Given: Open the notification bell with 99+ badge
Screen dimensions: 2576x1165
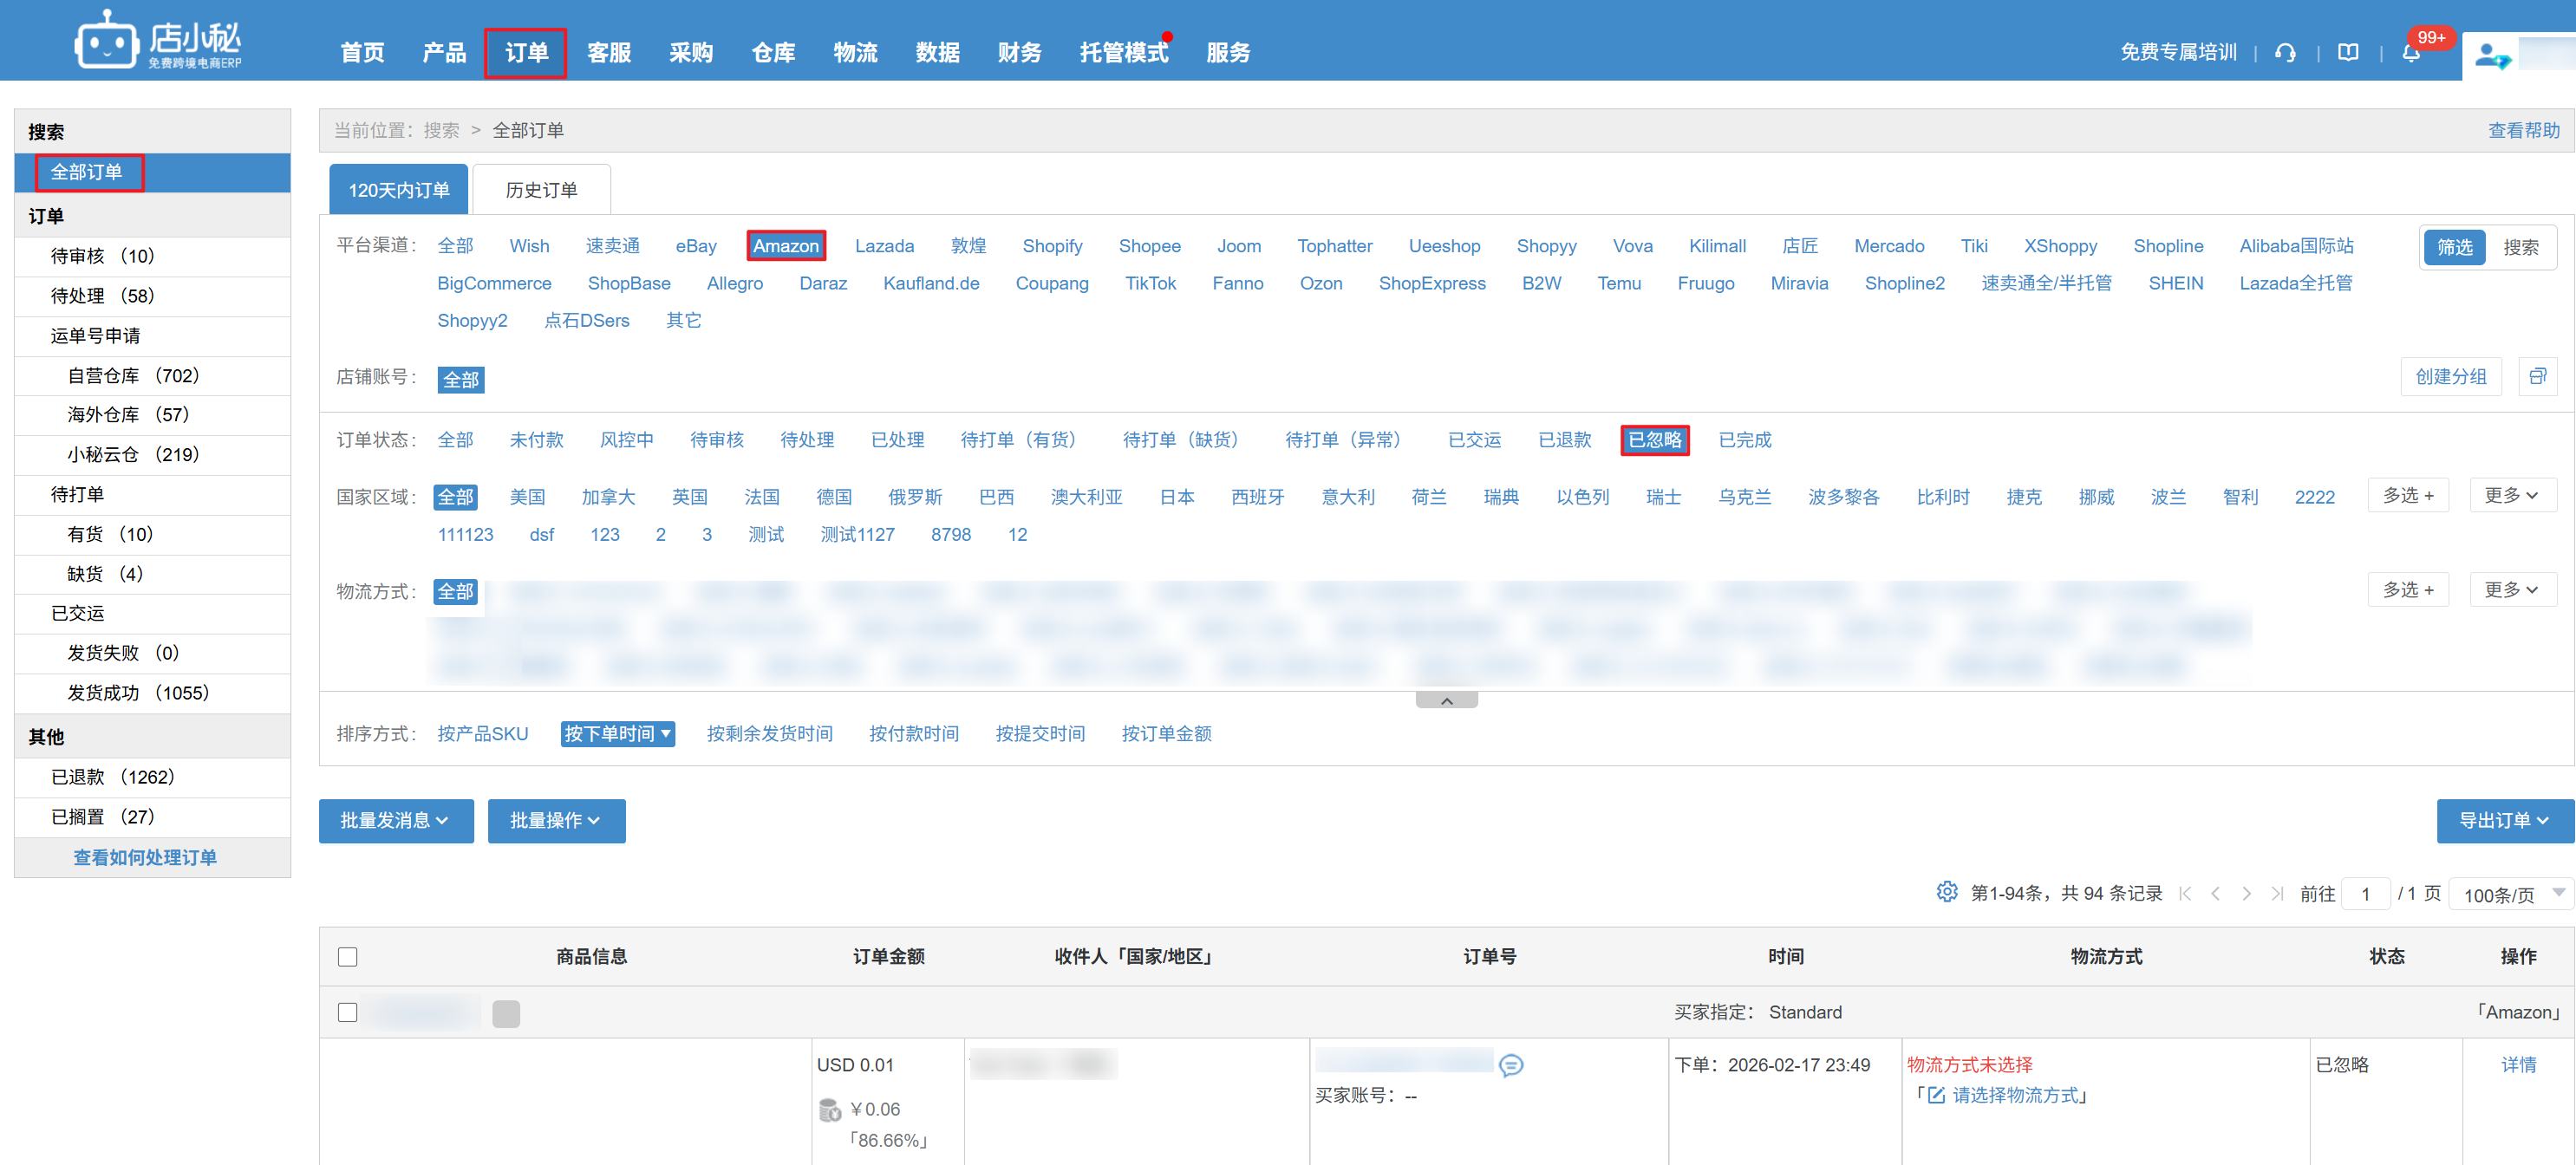Looking at the screenshot, I should (x=2411, y=53).
